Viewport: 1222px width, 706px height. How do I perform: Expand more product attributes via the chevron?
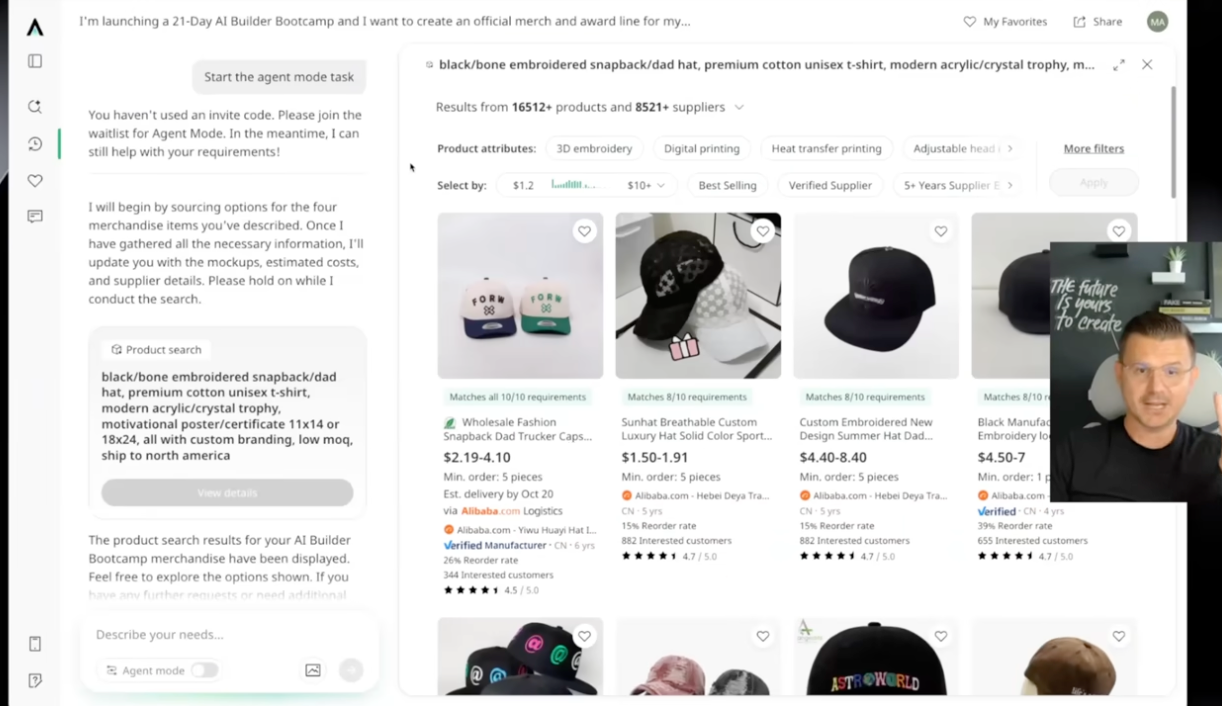(1010, 148)
